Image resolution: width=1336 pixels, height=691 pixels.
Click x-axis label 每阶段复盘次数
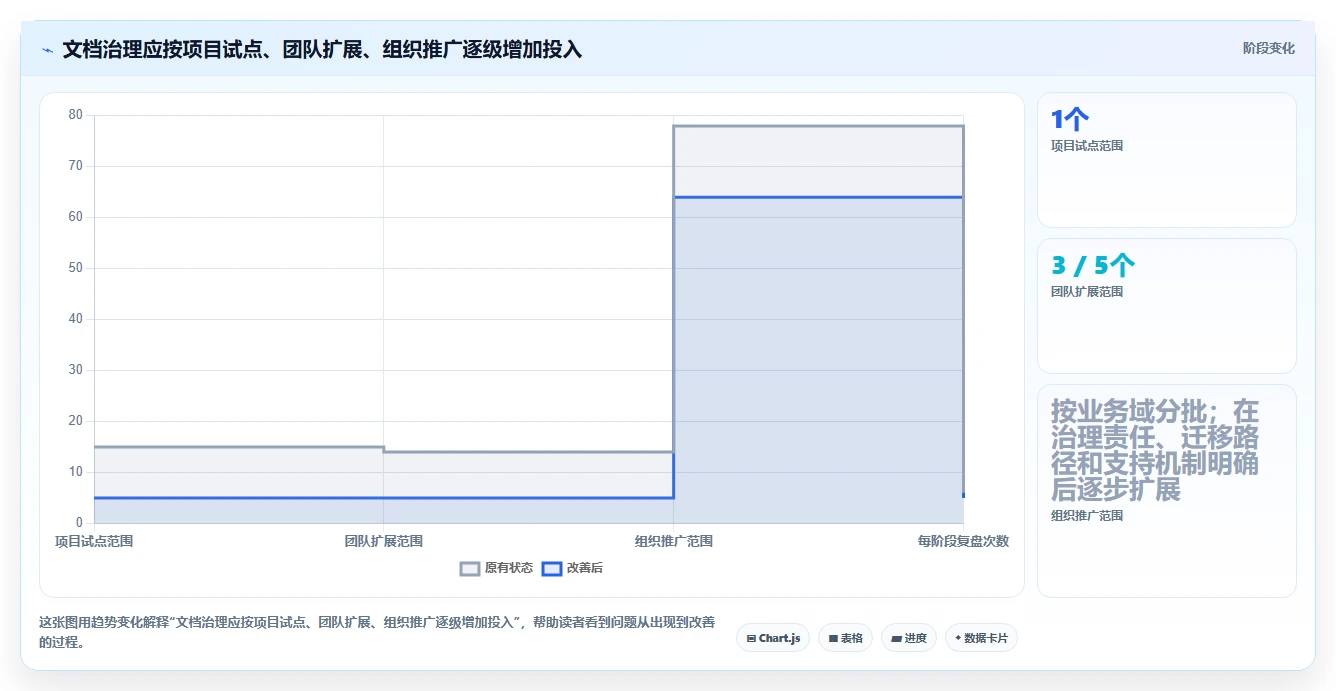(x=963, y=541)
